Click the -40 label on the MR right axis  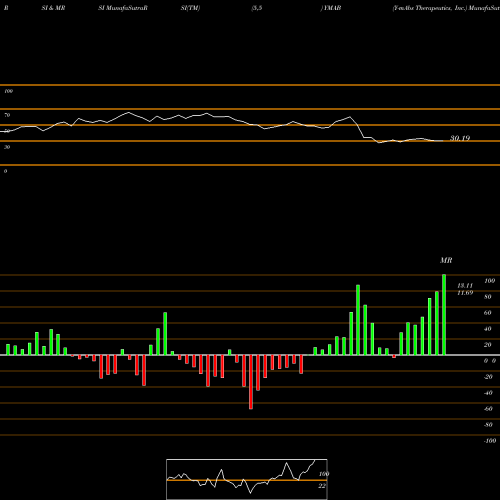coord(488,393)
